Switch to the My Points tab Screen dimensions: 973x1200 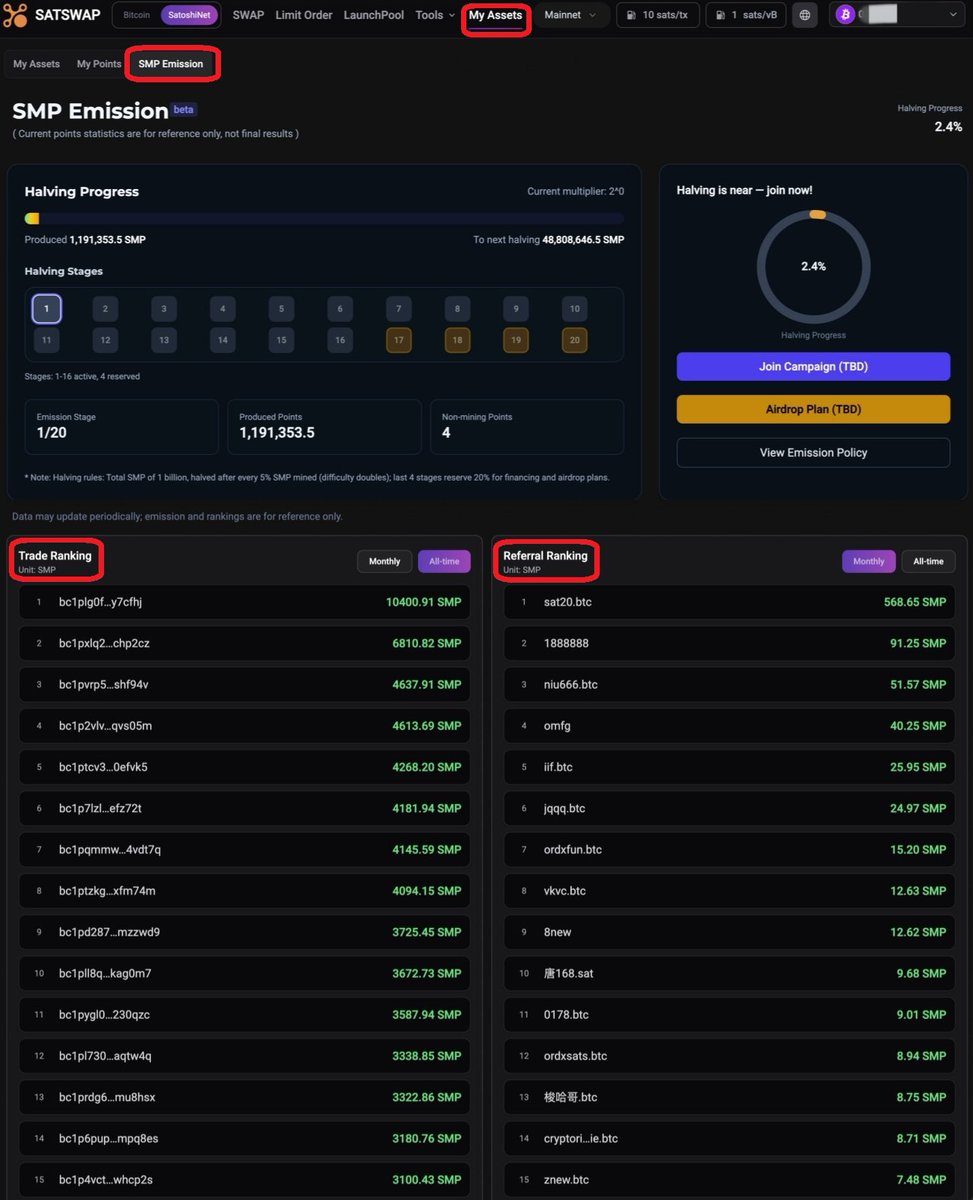[99, 64]
